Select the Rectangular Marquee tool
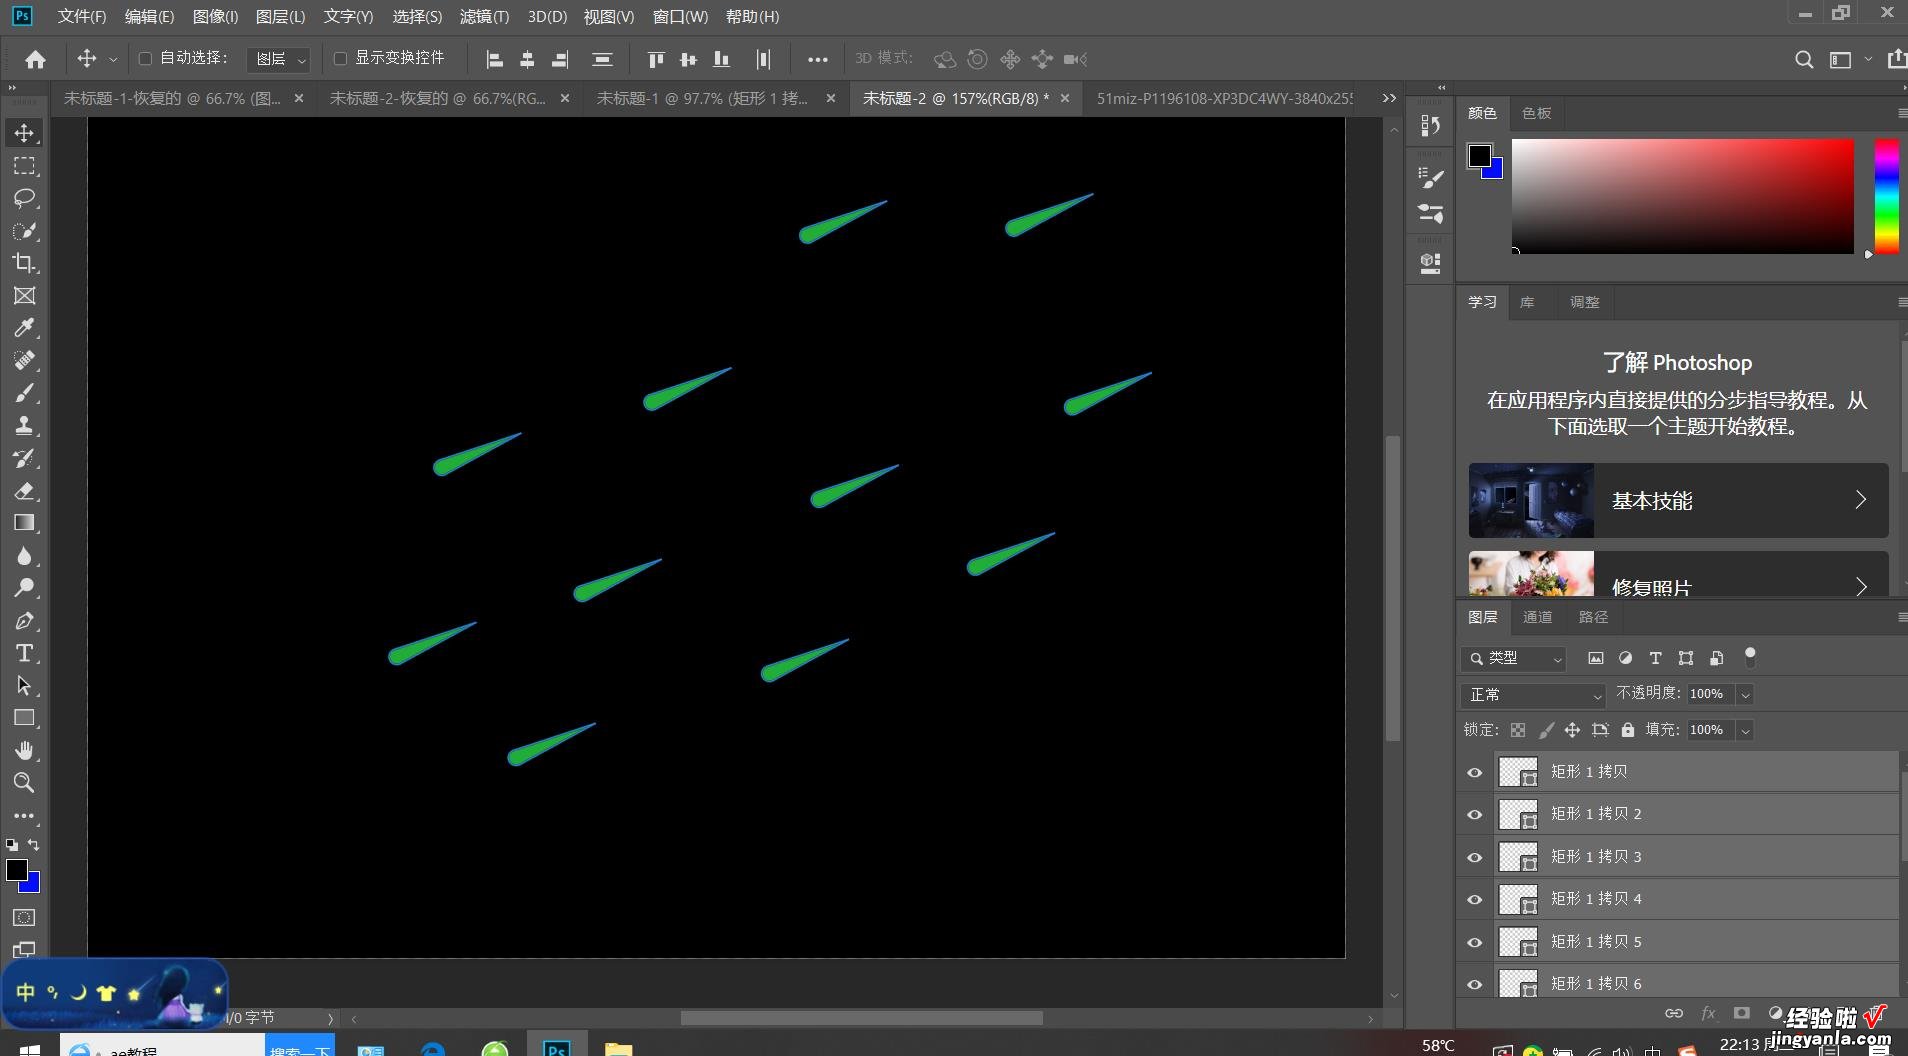 point(24,166)
